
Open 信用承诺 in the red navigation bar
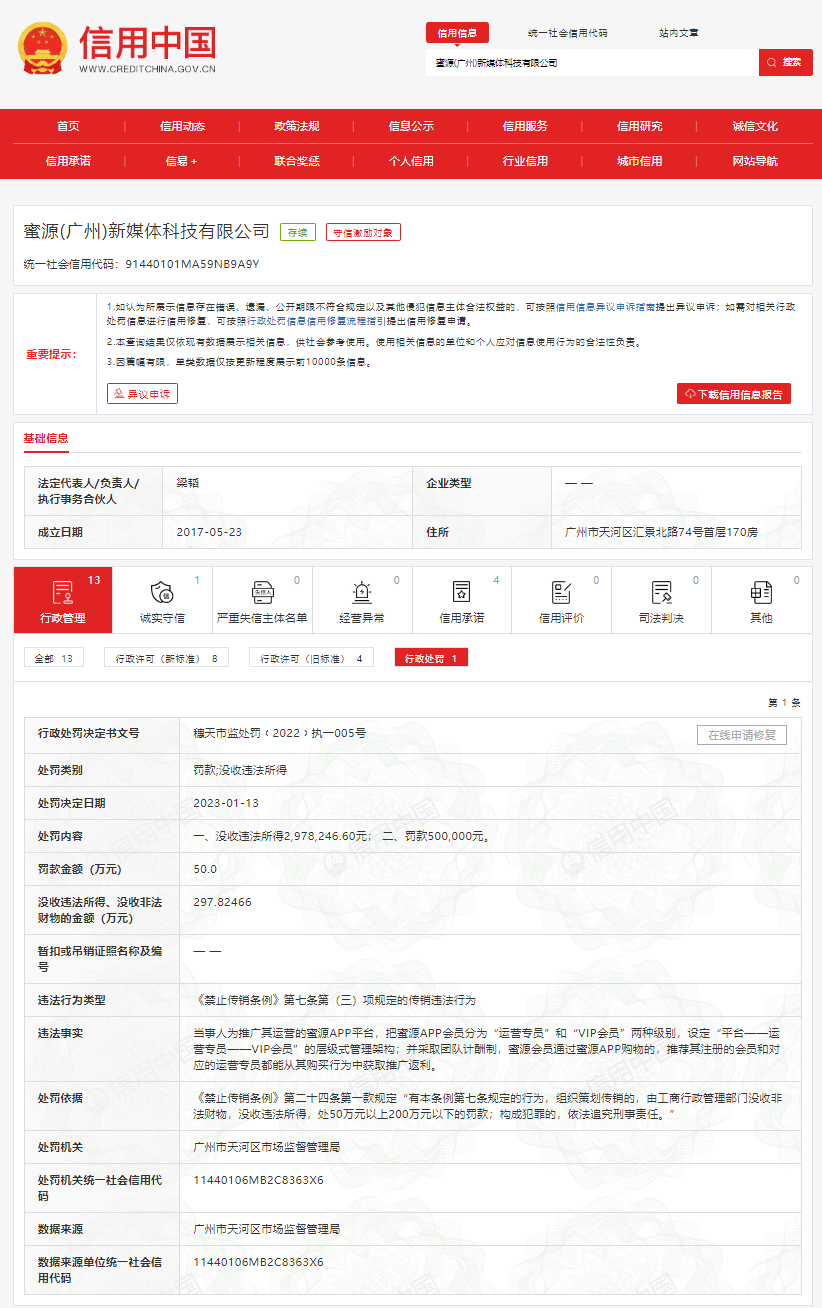point(68,160)
